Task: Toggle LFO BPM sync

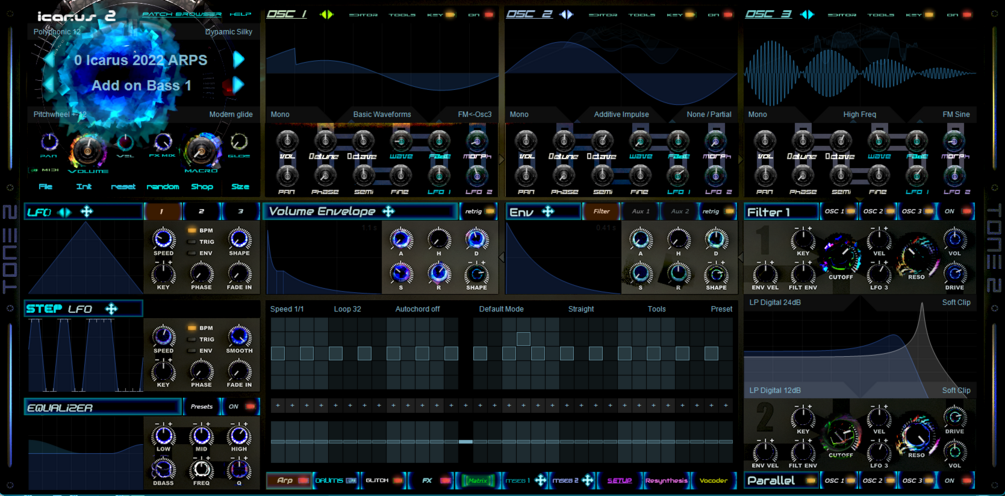Action: (x=193, y=230)
